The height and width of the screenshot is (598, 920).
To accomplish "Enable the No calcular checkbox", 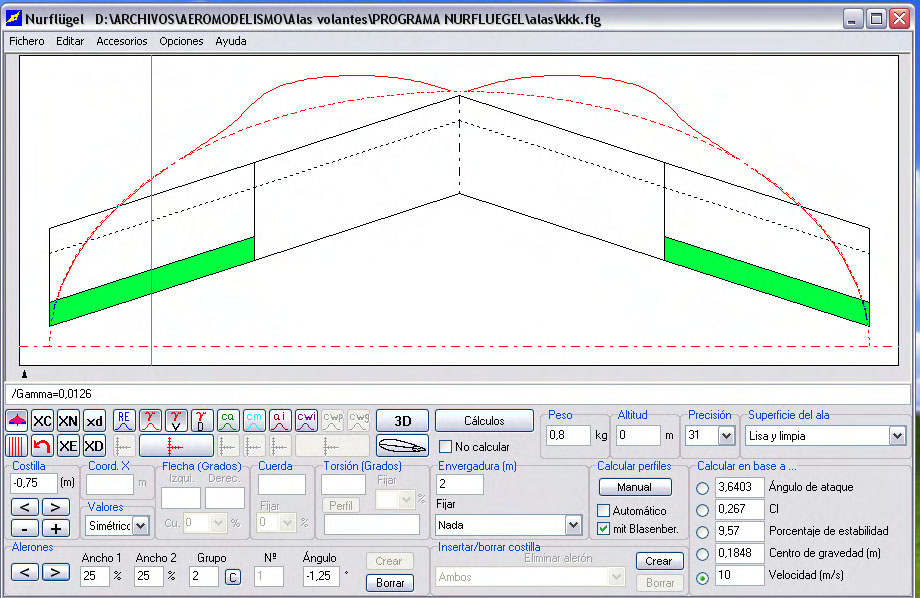I will point(446,447).
